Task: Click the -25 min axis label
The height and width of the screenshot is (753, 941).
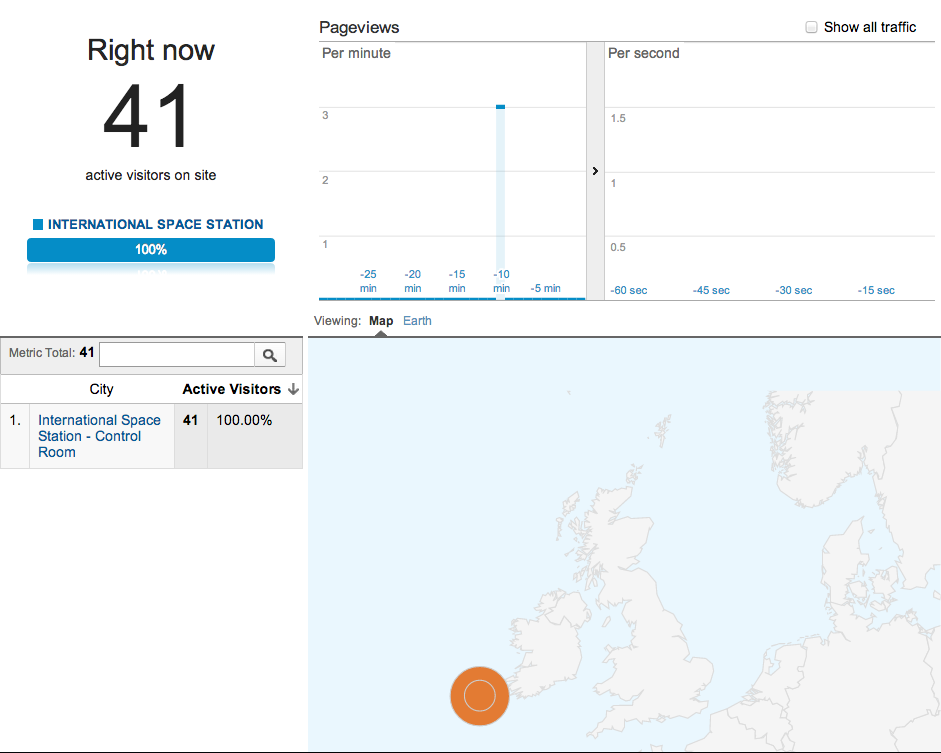Action: pyautogui.click(x=368, y=281)
